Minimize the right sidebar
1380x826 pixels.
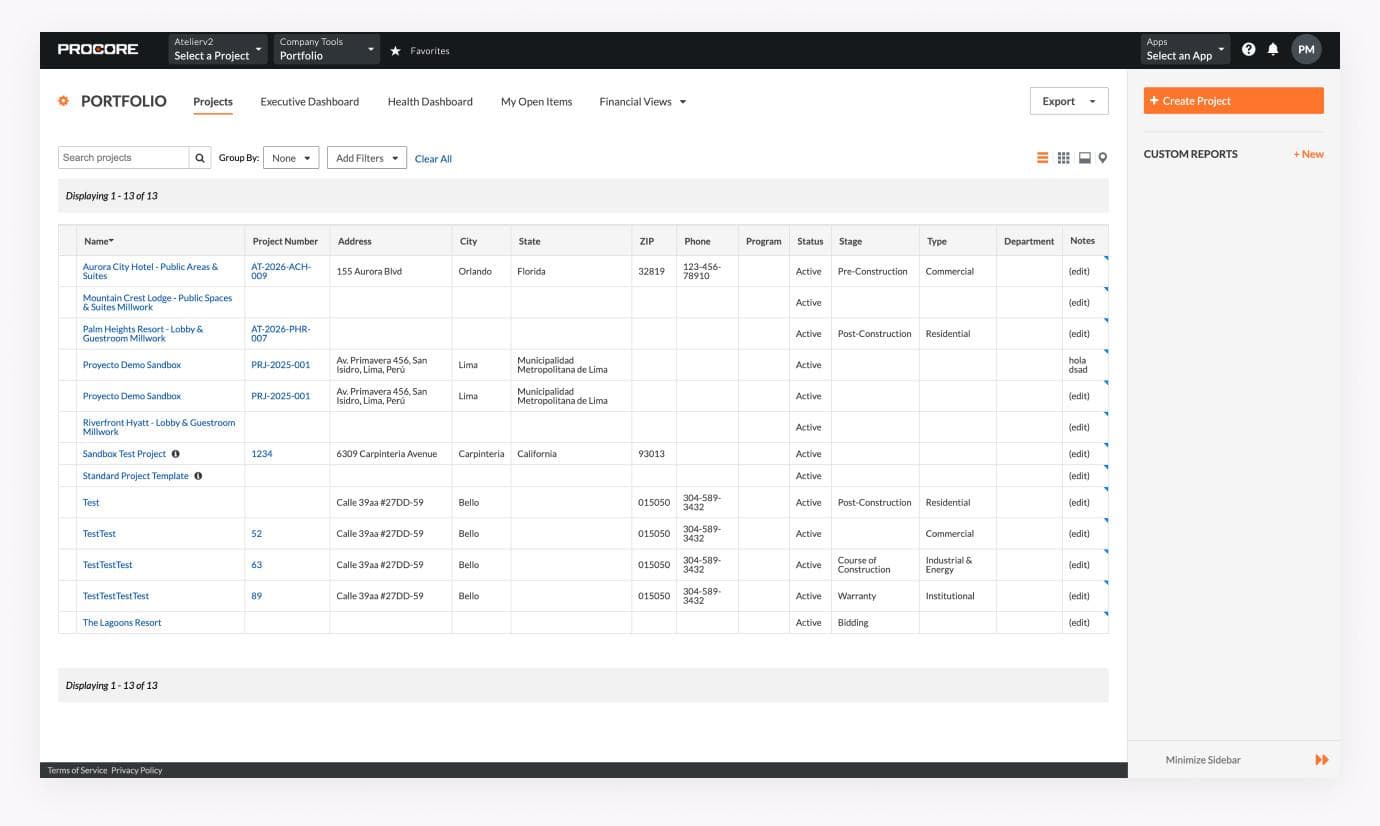(x=1202, y=759)
